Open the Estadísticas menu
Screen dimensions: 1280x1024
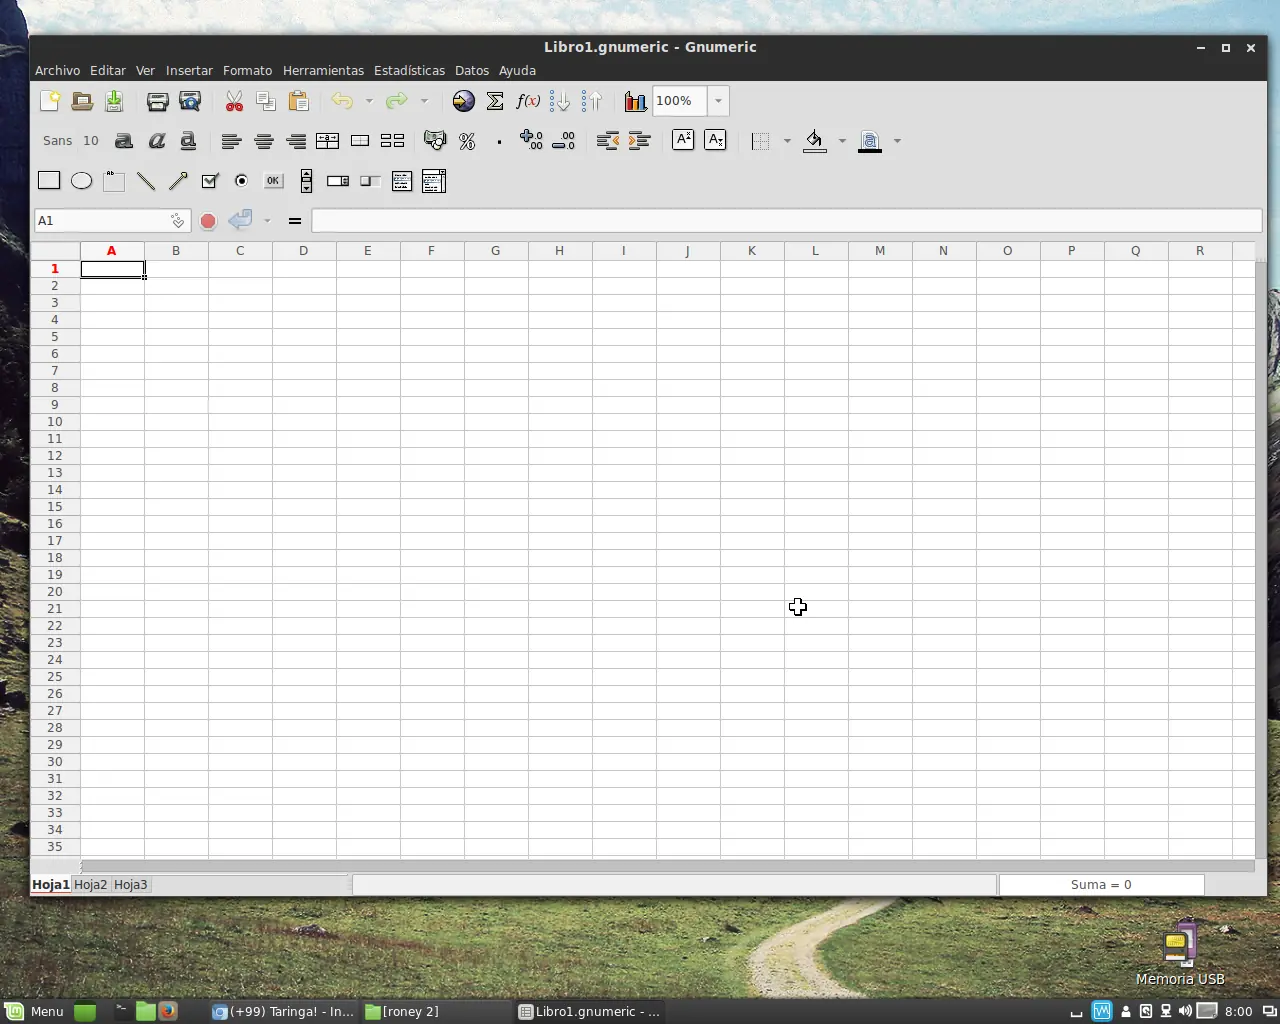click(409, 70)
